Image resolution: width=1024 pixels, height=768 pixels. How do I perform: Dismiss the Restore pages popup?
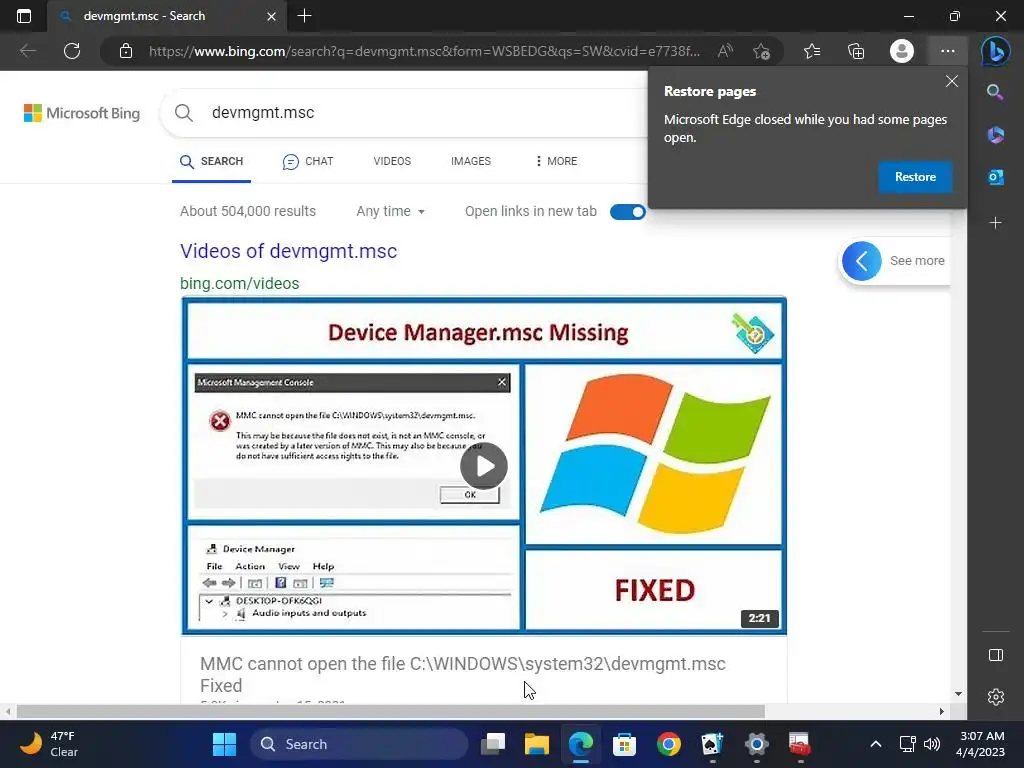[952, 81]
